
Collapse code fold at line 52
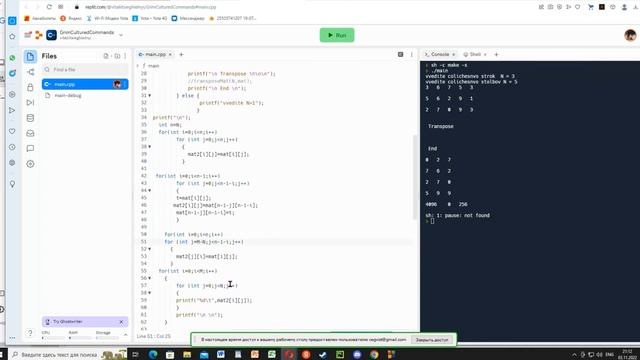(x=150, y=249)
